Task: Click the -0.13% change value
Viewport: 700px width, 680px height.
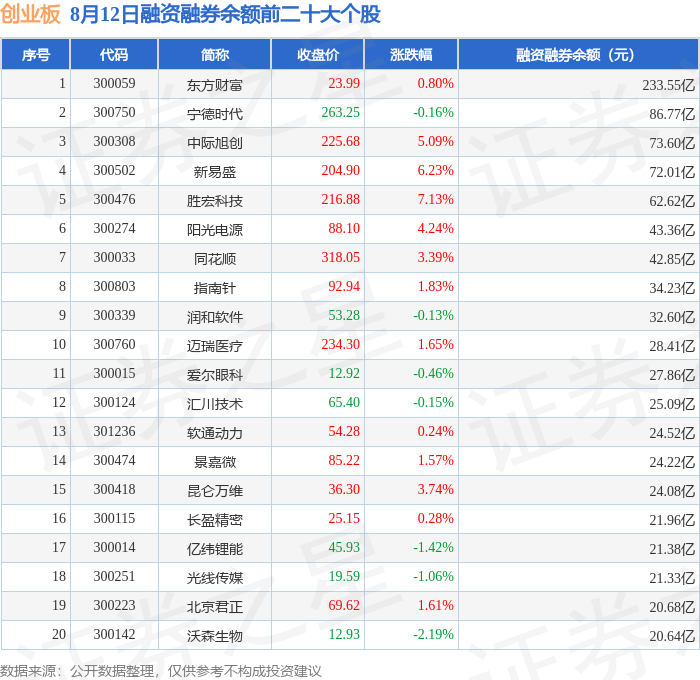Action: tap(433, 316)
